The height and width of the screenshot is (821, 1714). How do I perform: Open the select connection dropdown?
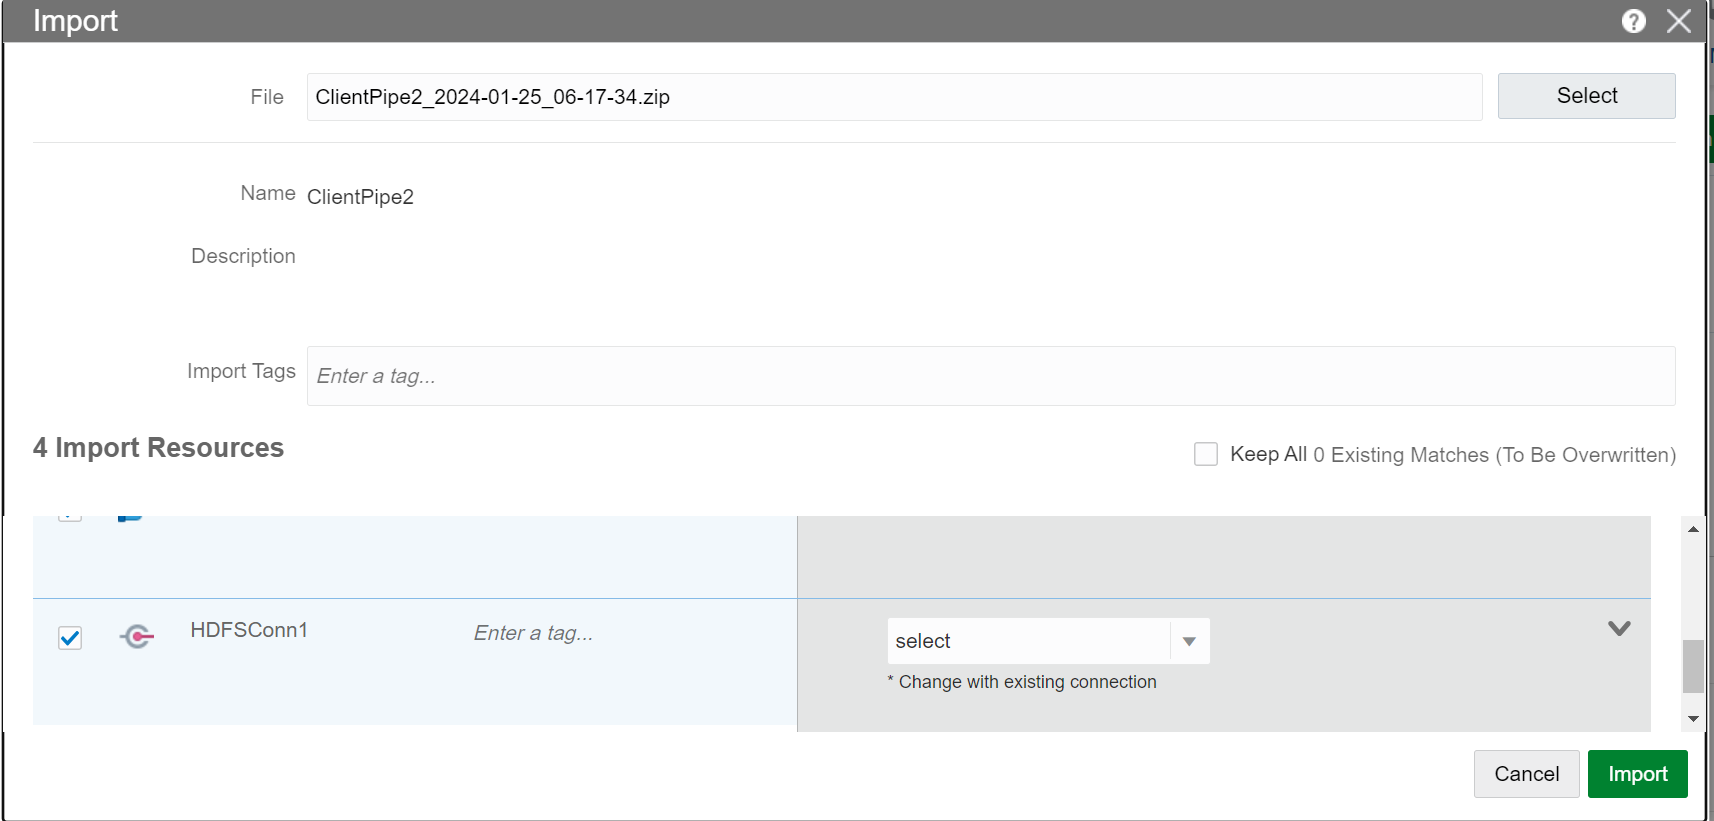pos(1048,641)
